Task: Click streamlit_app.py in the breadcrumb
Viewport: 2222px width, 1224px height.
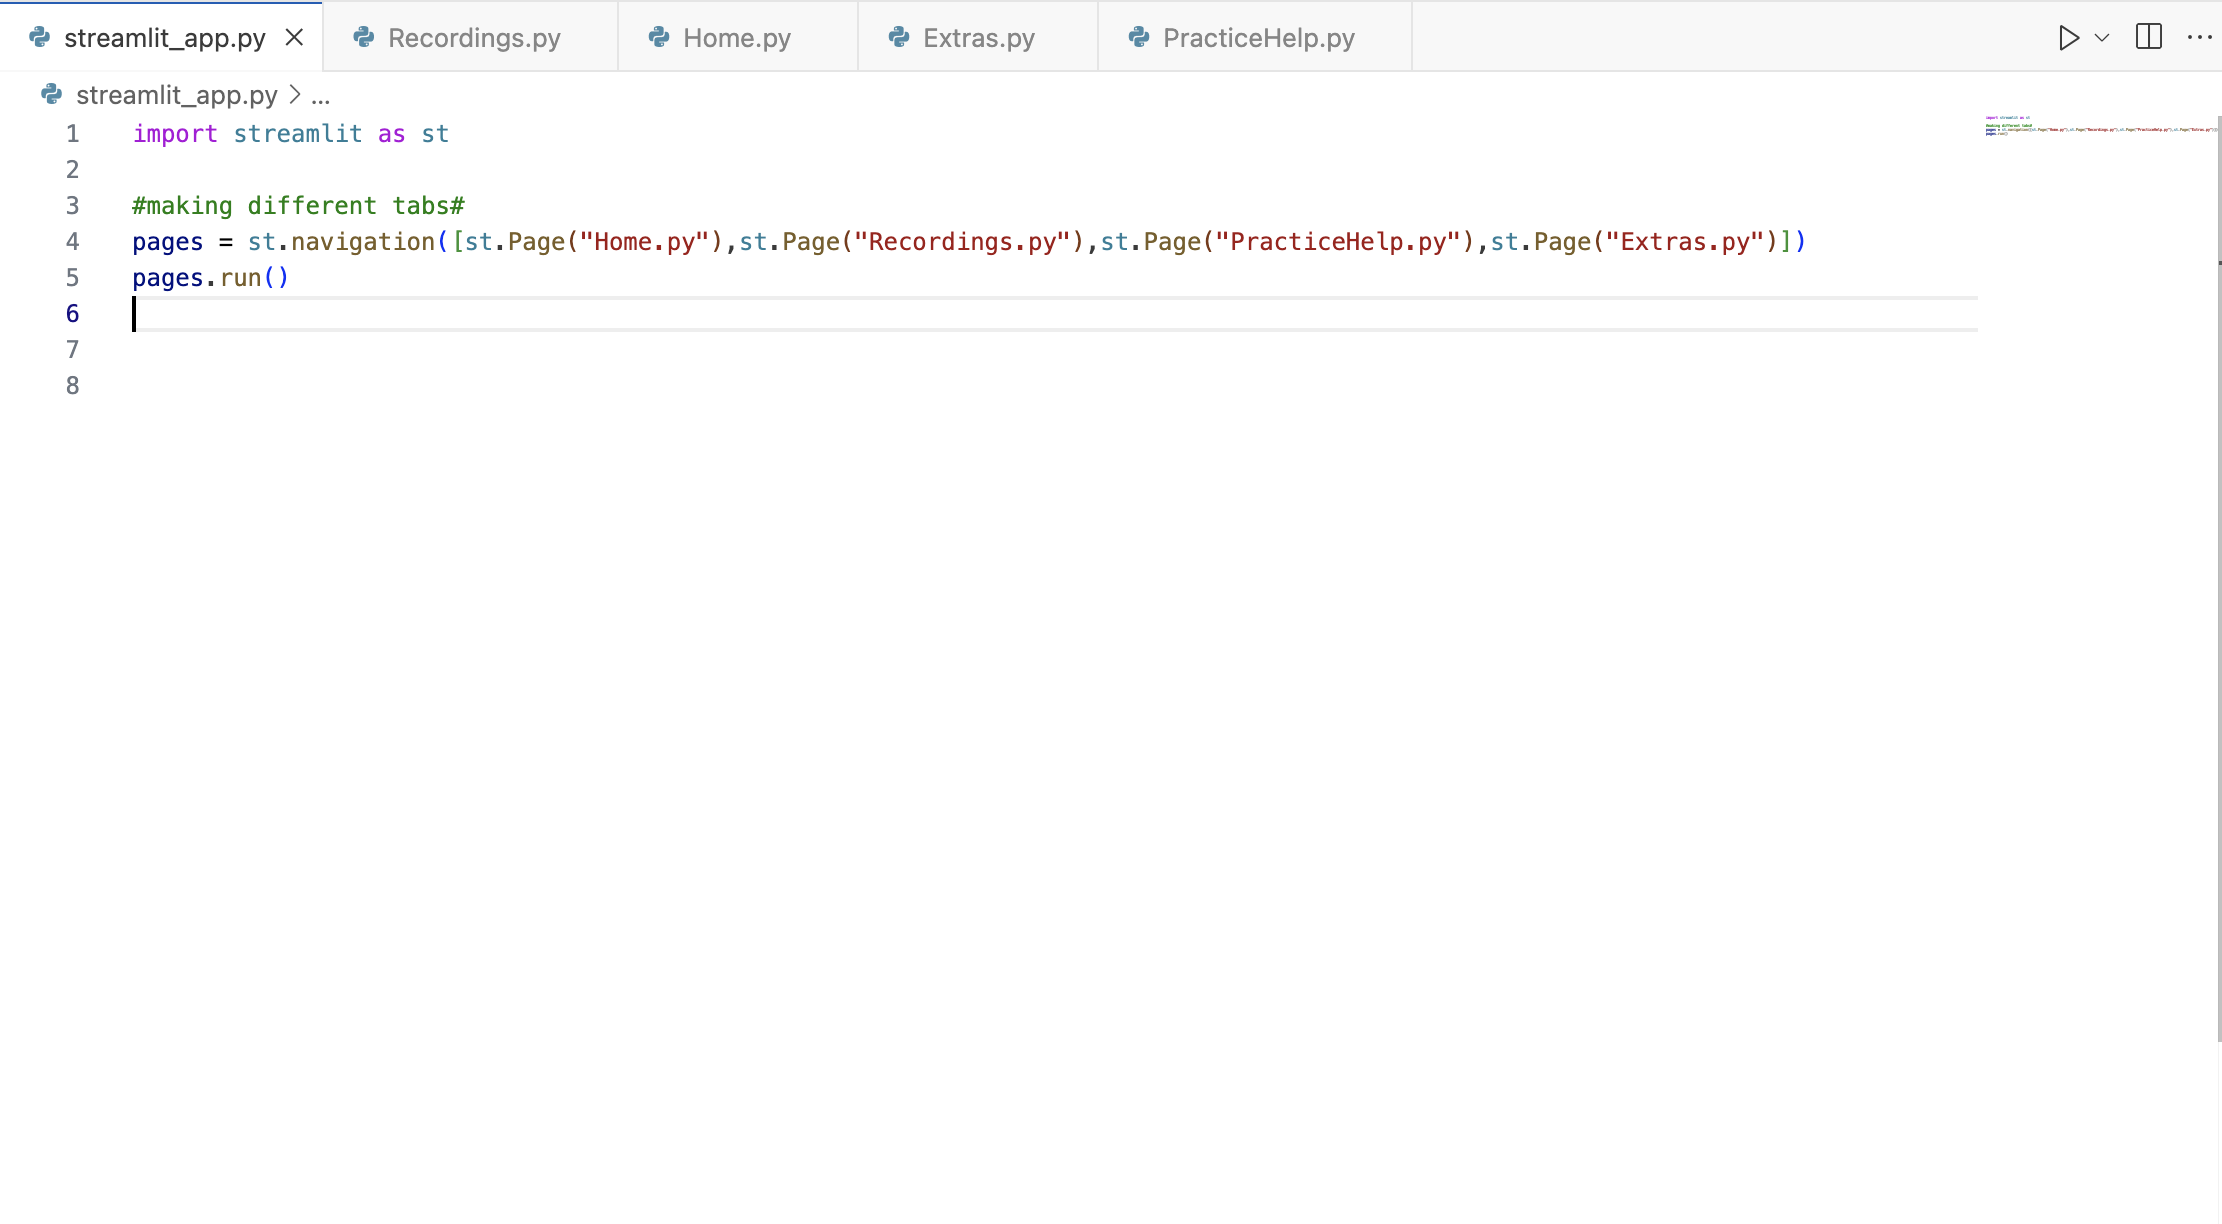Action: [x=176, y=95]
